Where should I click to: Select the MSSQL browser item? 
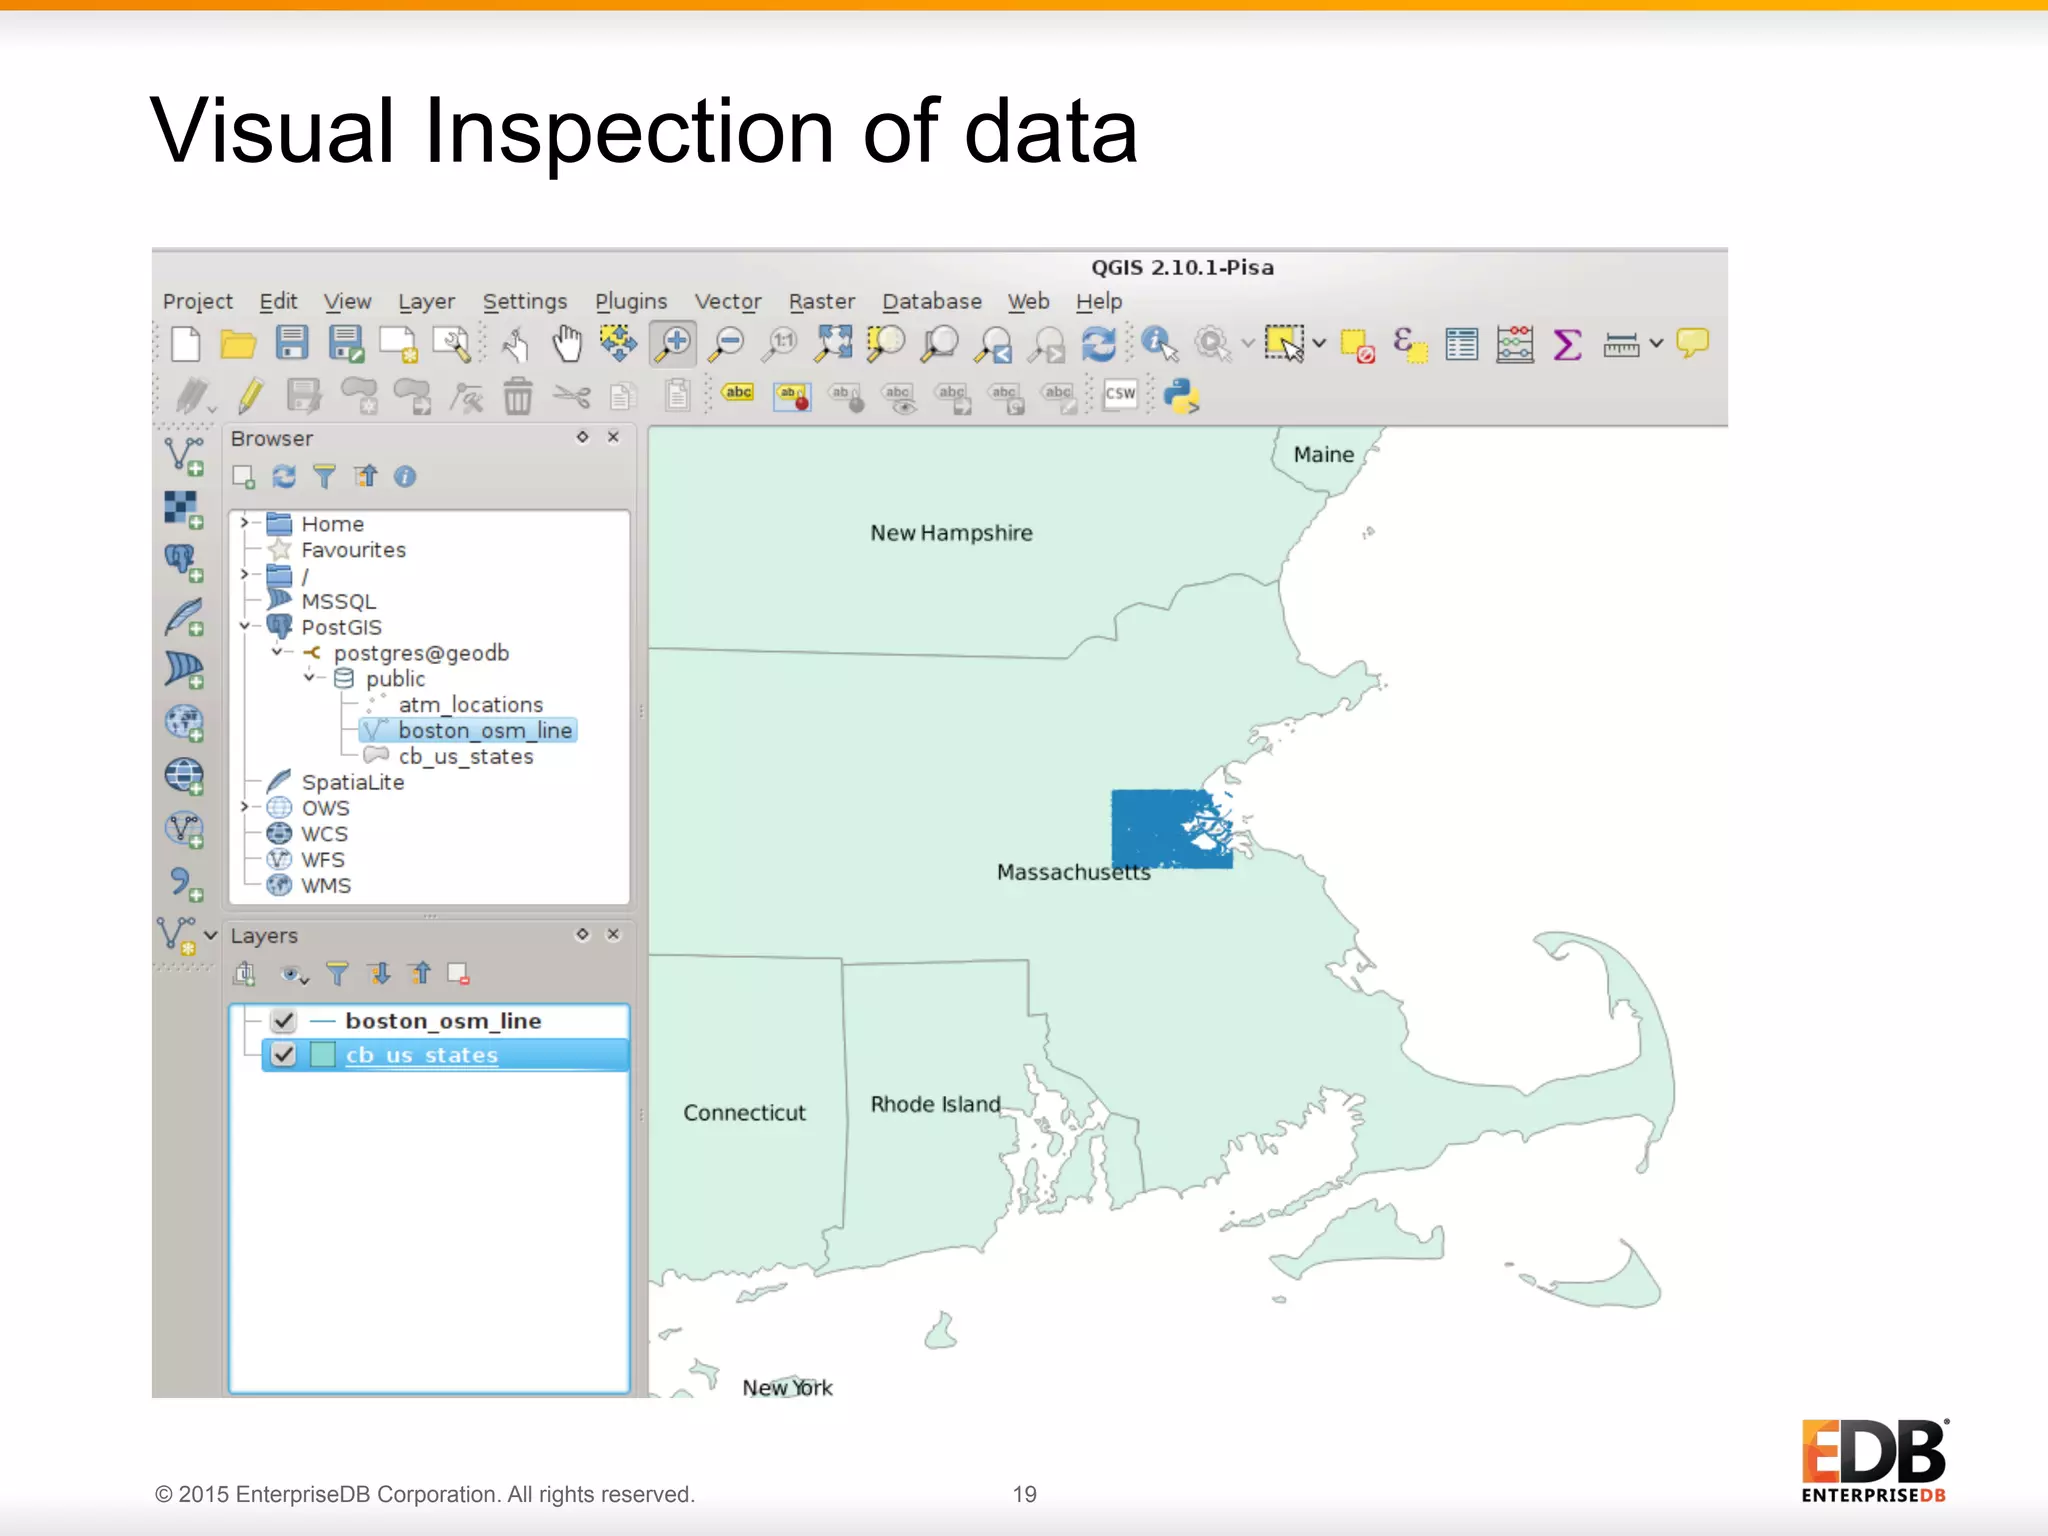click(339, 601)
